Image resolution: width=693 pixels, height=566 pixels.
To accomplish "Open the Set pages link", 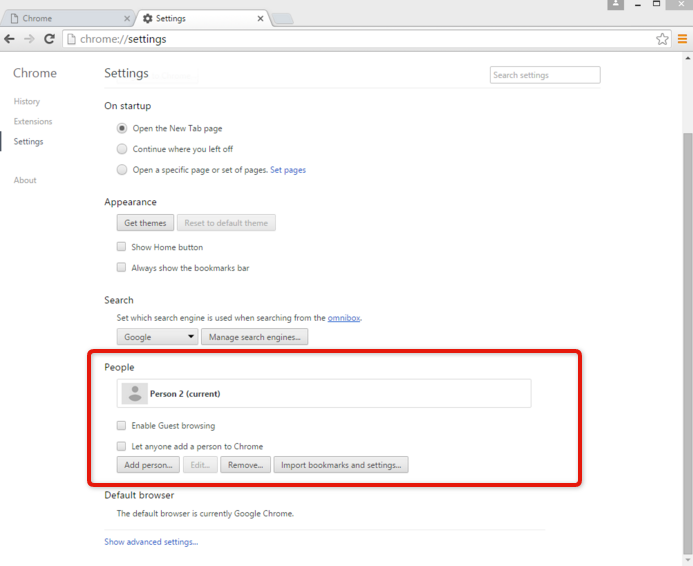I will point(288,170).
